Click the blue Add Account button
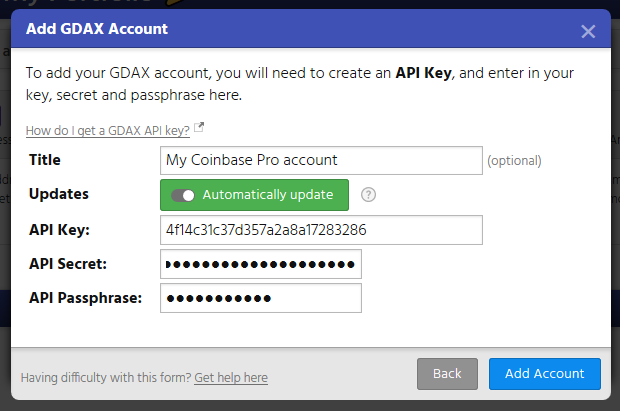 coord(544,374)
